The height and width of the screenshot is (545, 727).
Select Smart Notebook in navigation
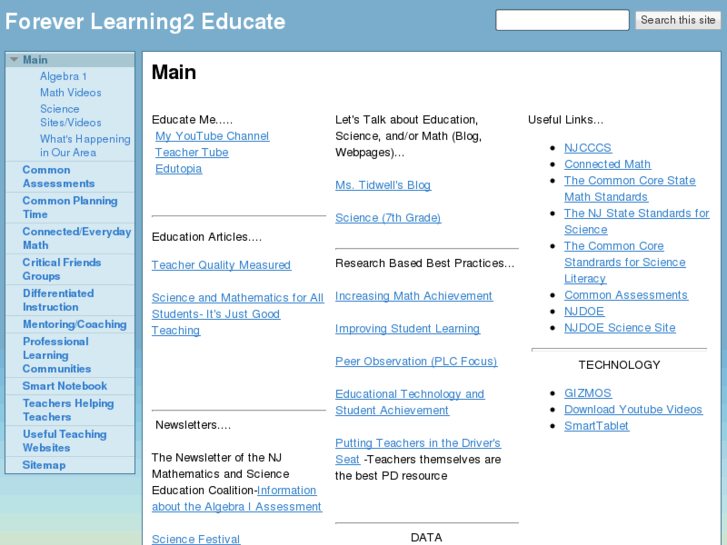65,386
